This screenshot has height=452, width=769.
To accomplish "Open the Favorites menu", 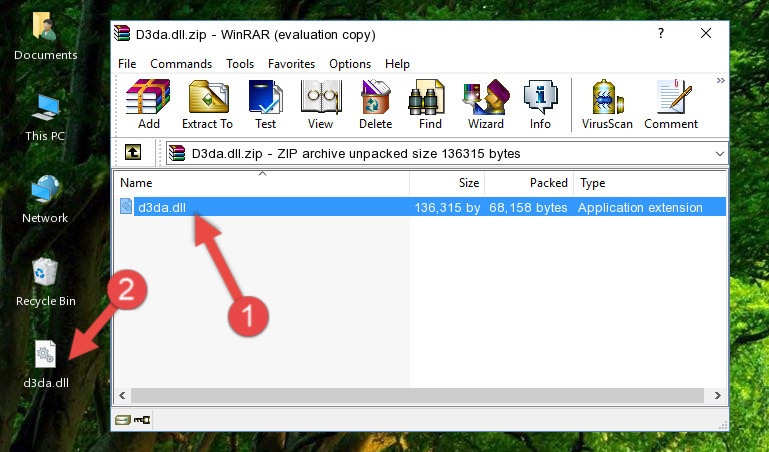I will (291, 64).
